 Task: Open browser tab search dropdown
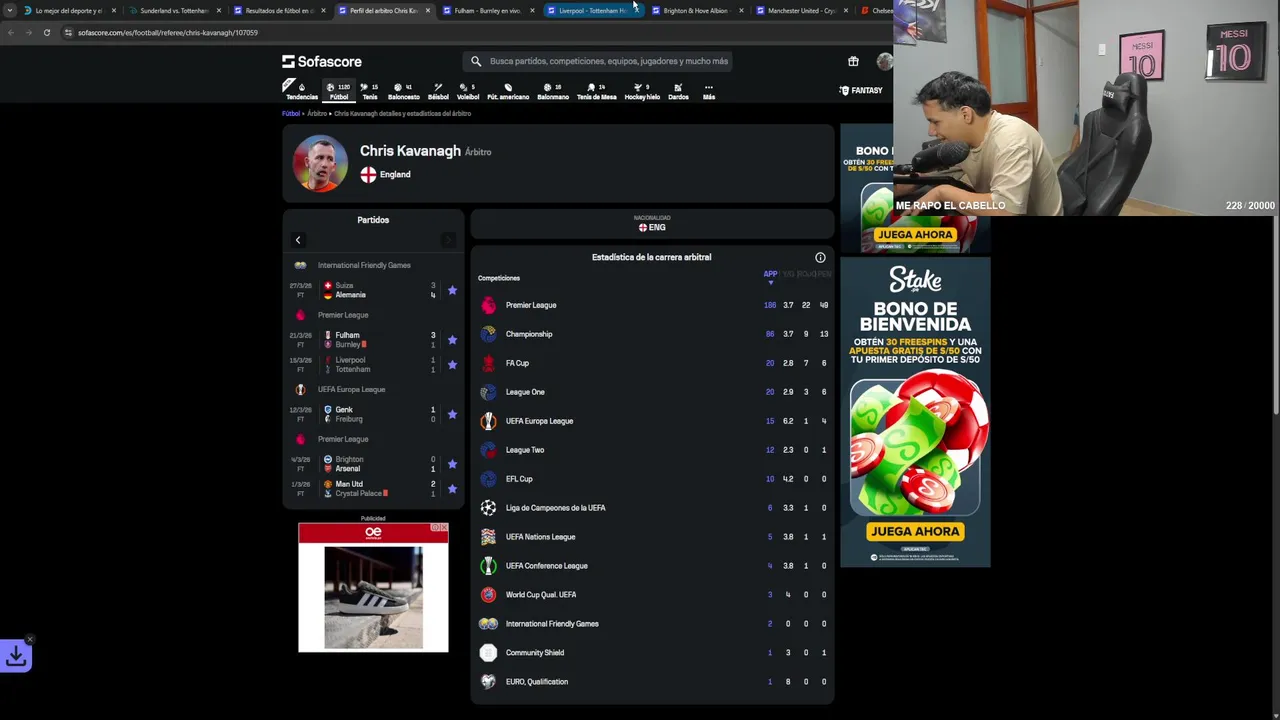coord(10,11)
